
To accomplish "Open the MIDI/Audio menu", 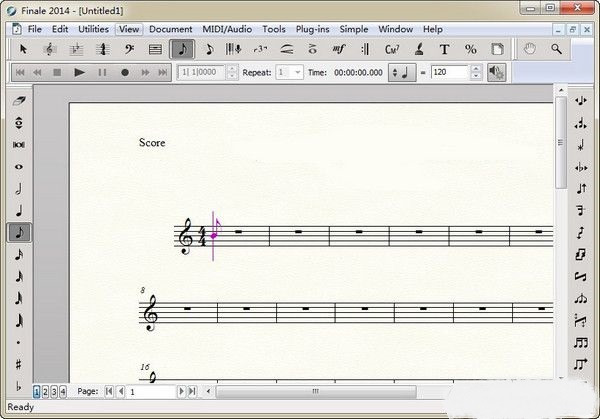I will coord(226,29).
